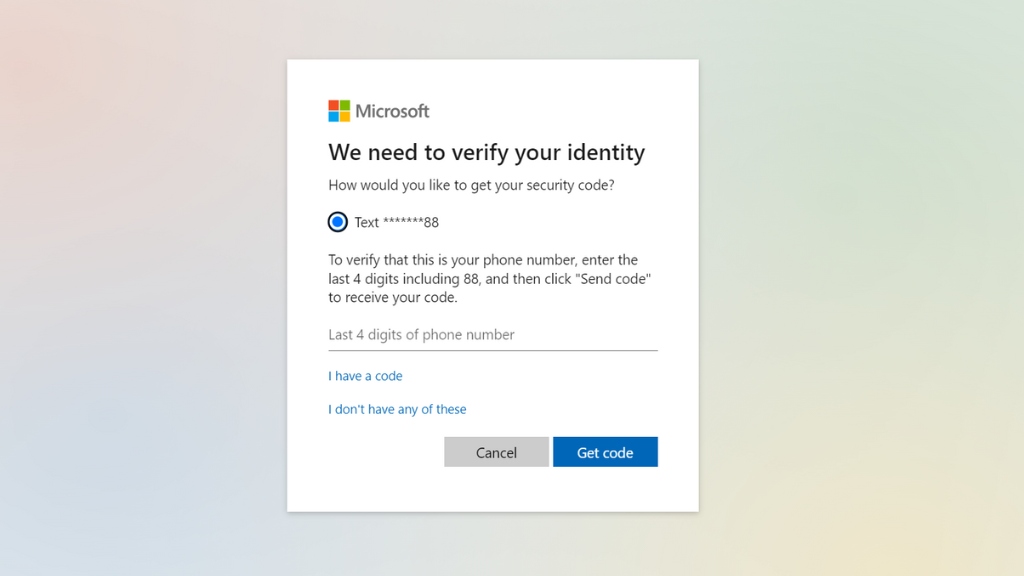Click the "How would you like" question text
Viewport: 1024px width, 576px height.
pos(471,185)
